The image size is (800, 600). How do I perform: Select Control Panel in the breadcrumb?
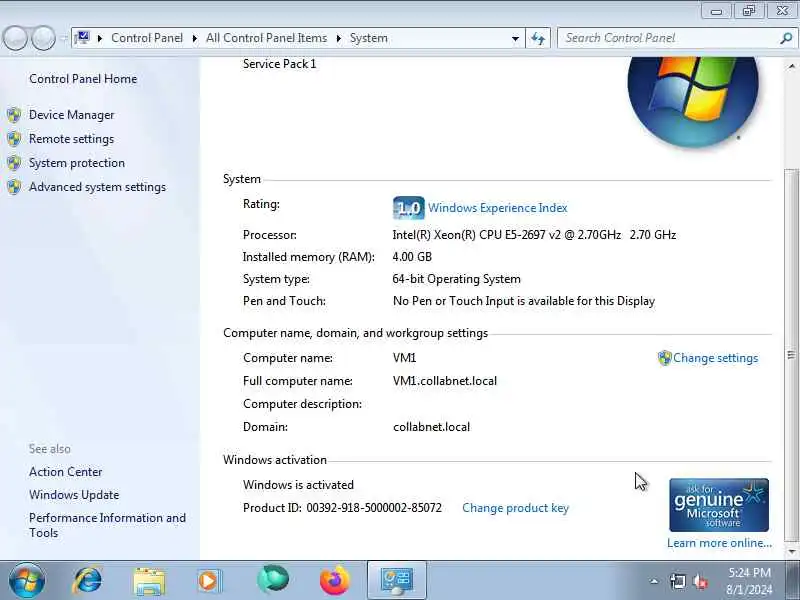click(147, 38)
